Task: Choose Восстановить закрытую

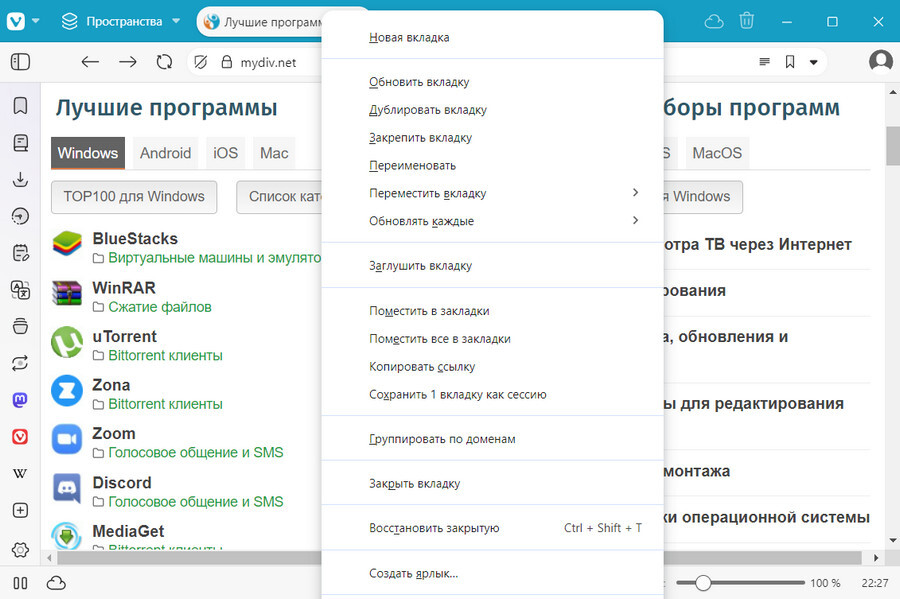Action: click(492, 528)
